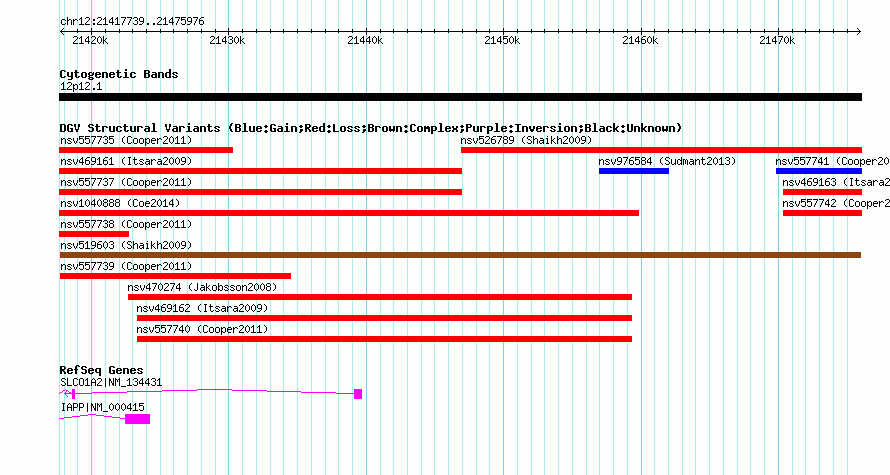This screenshot has width=890, height=475.
Task: Click the 21470k ruler label
Action: 777,40
